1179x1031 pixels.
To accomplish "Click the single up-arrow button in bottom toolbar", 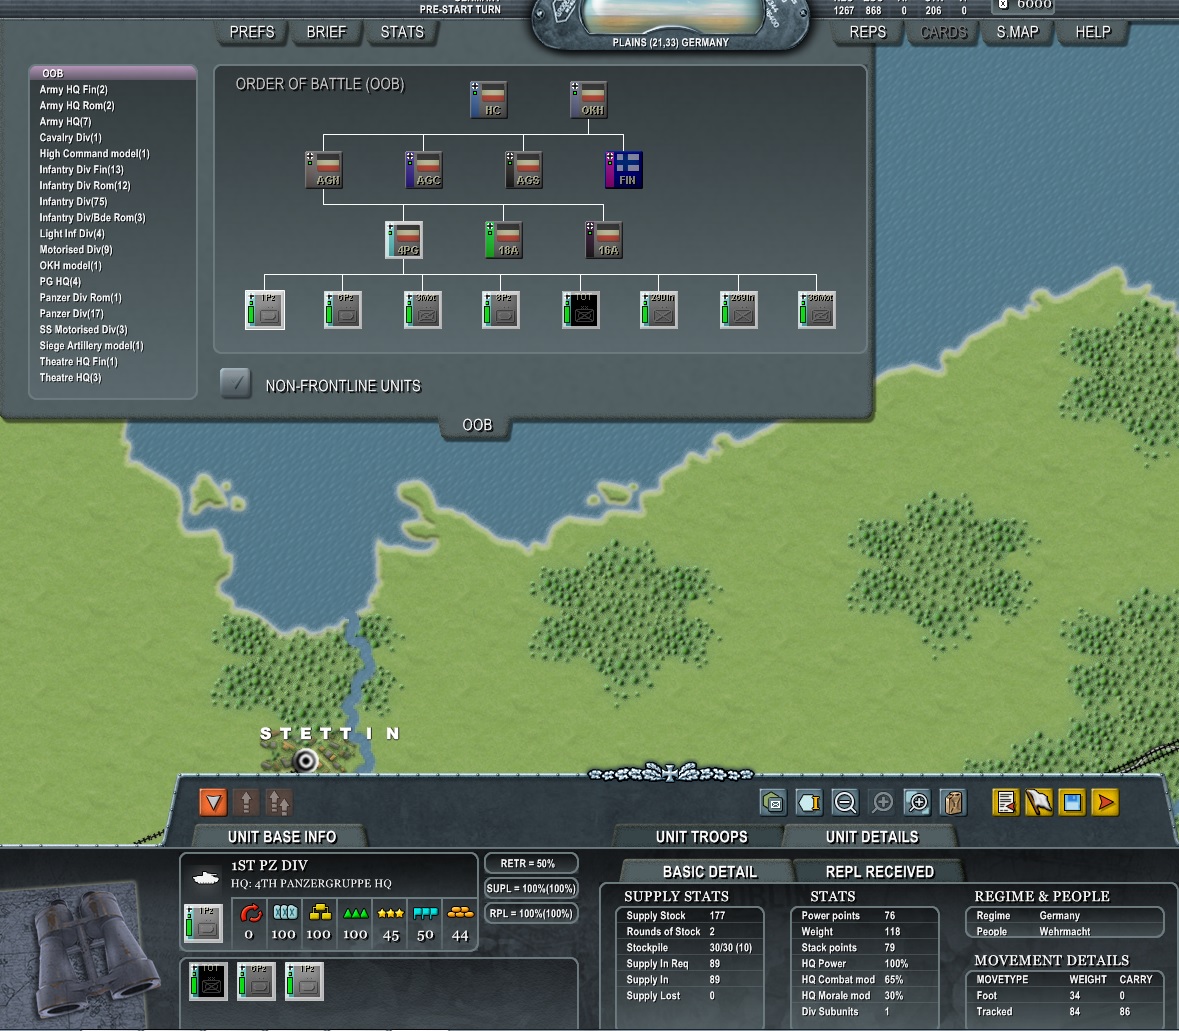I will tap(246, 802).
